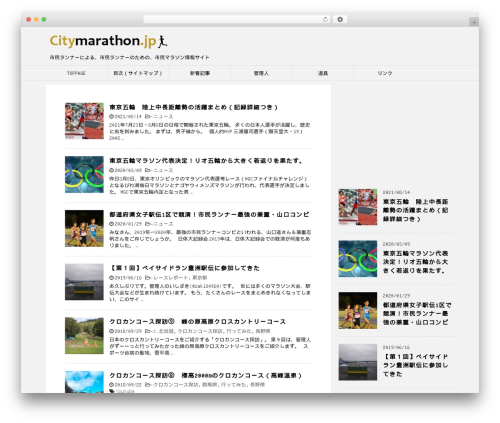
Task: Open the Youtube tag link
Action: pos(125,391)
